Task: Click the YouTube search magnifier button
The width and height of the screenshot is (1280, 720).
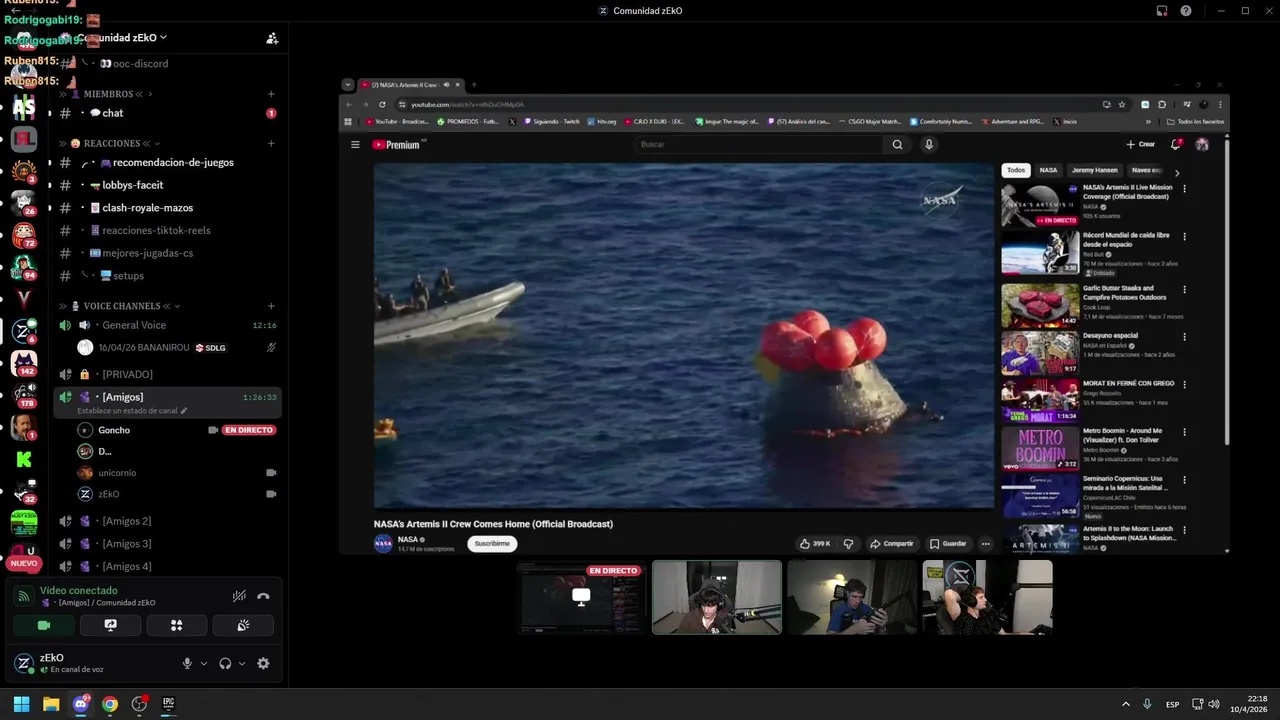Action: [x=897, y=144]
